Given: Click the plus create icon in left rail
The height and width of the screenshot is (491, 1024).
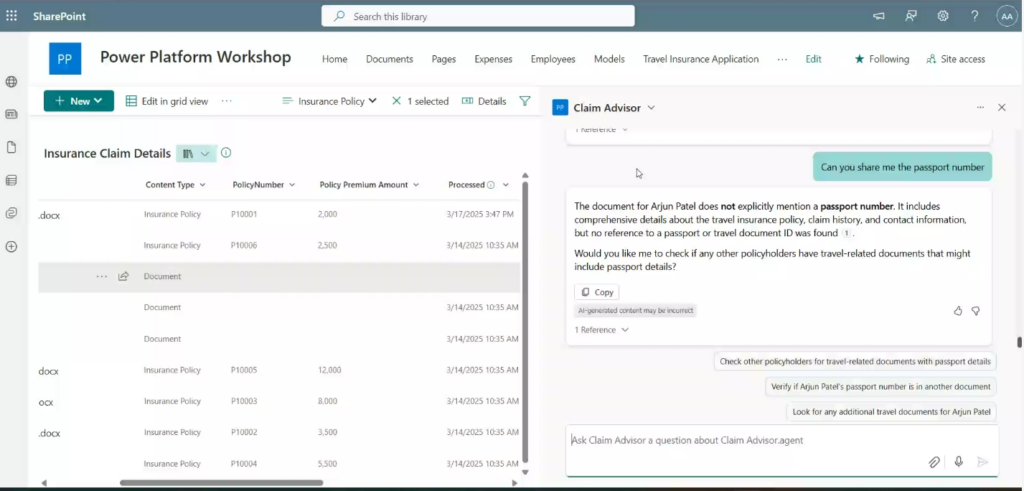Looking at the screenshot, I should (x=11, y=247).
